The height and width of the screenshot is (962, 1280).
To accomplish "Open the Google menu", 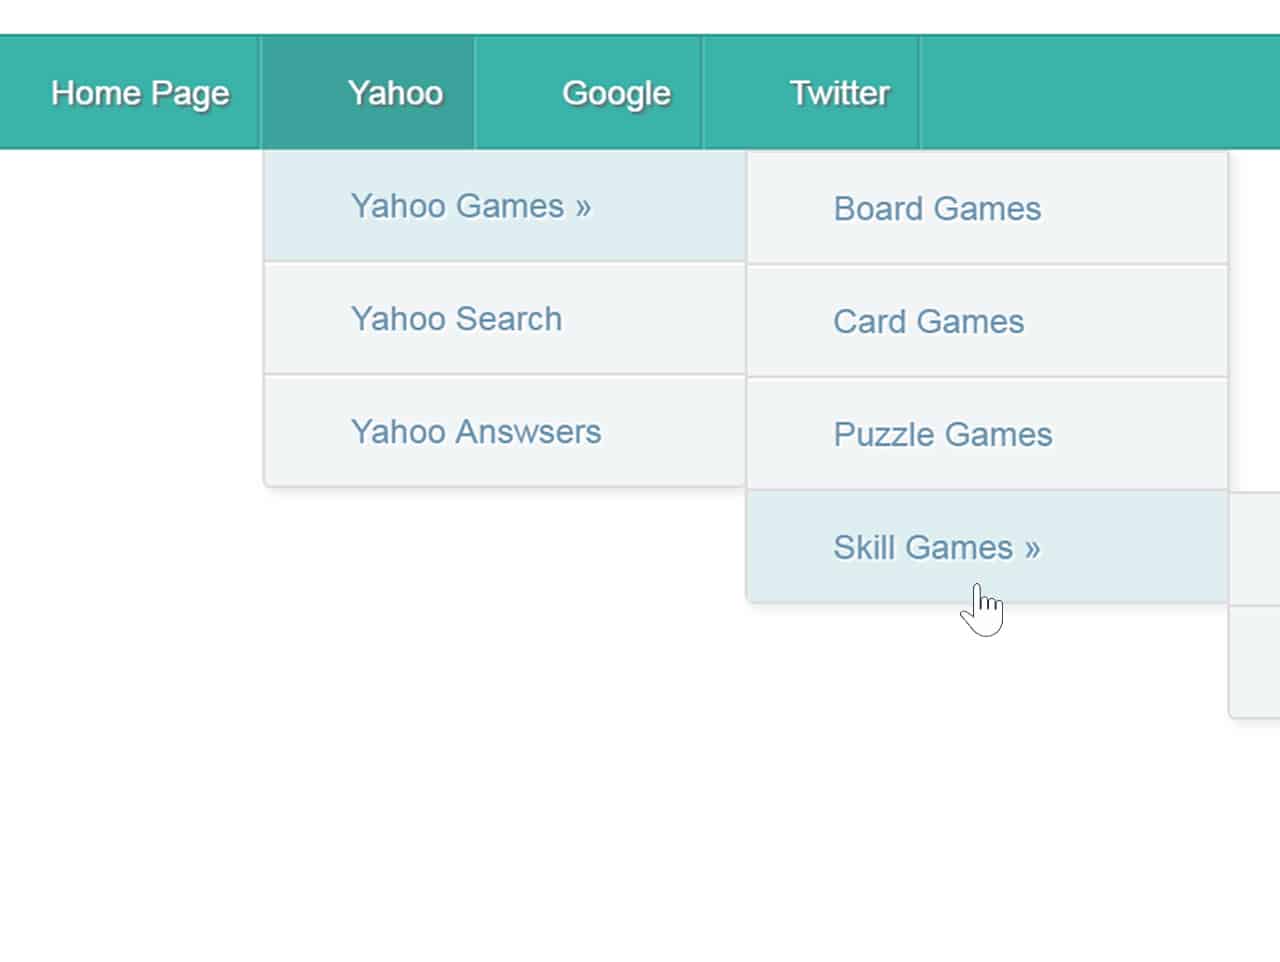I will coord(617,92).
